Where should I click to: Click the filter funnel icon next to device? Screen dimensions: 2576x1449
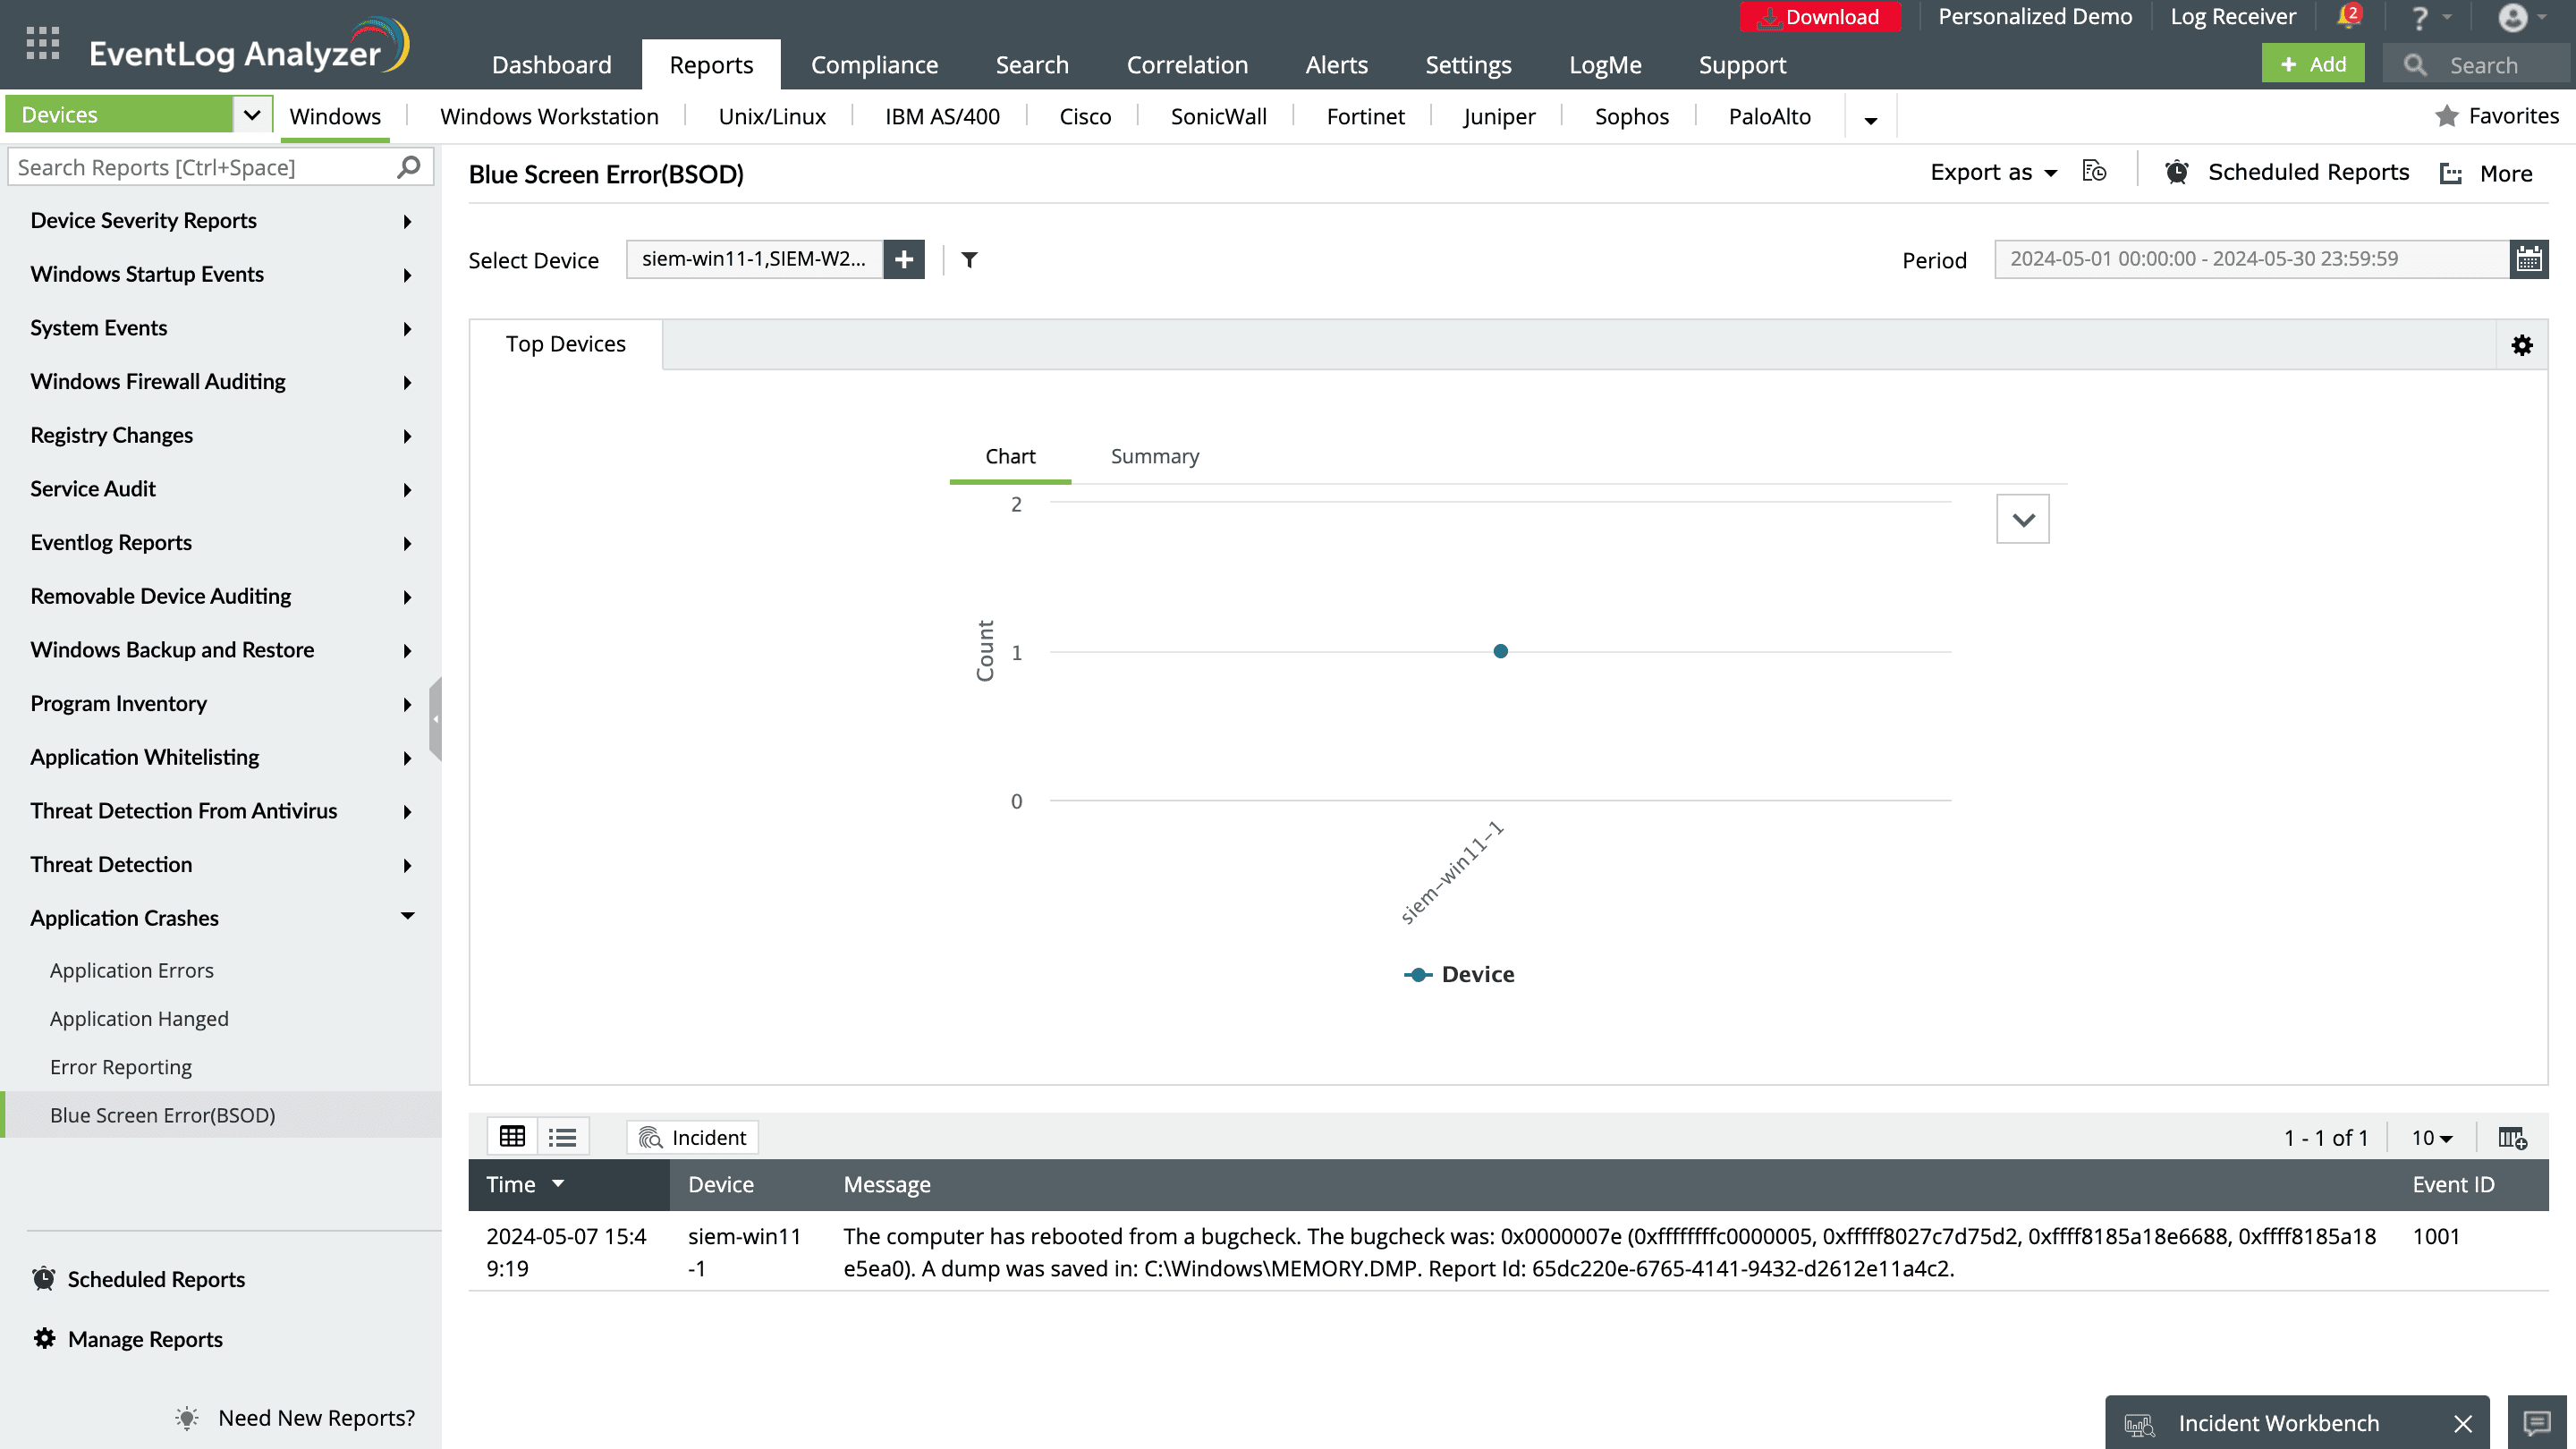(x=970, y=260)
